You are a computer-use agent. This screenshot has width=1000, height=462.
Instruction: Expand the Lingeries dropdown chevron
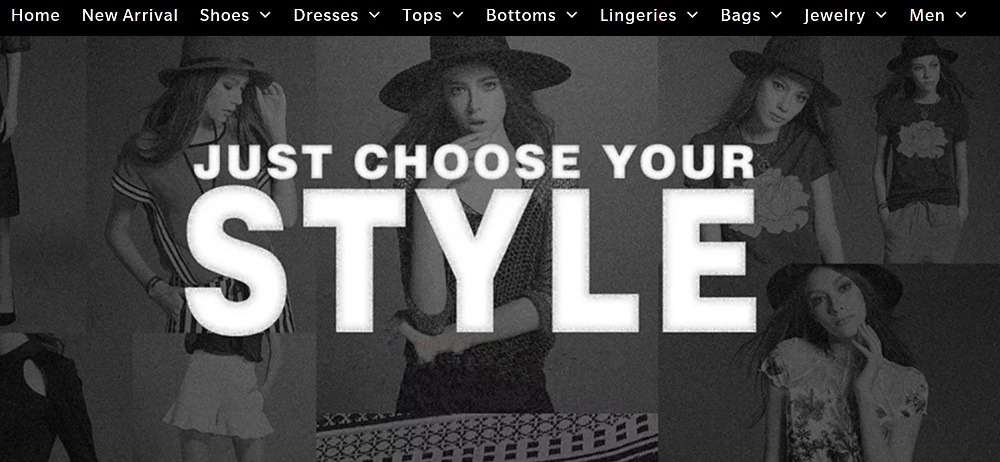tap(693, 15)
